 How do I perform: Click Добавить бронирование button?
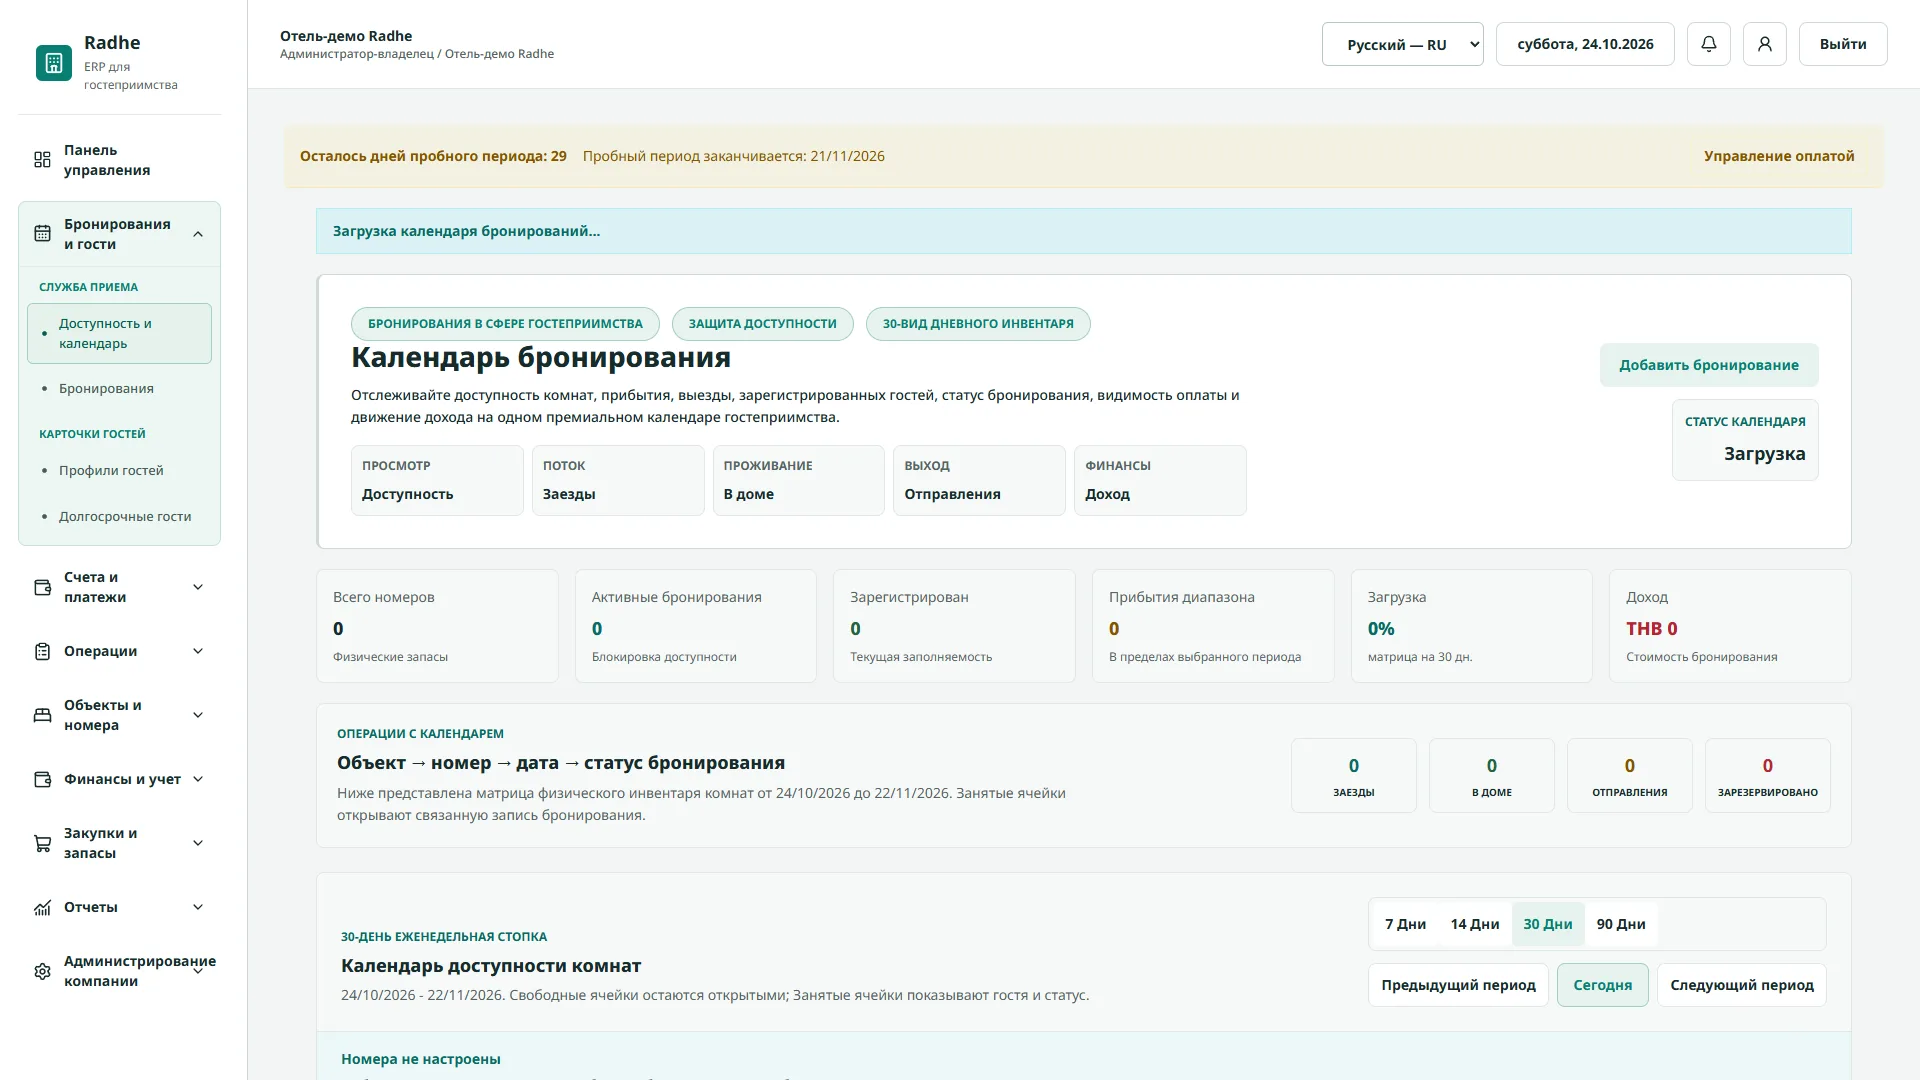click(x=1709, y=365)
